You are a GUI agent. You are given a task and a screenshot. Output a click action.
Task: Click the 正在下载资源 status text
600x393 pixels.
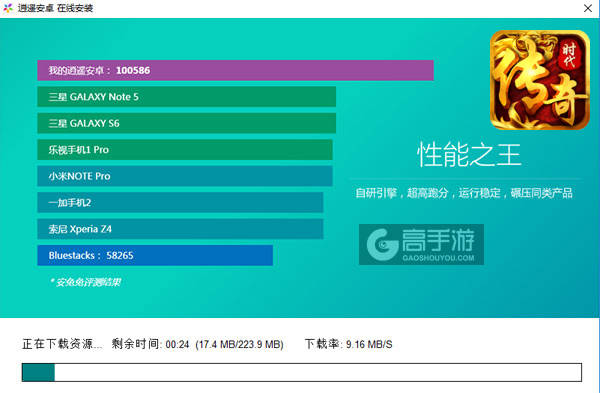62,344
